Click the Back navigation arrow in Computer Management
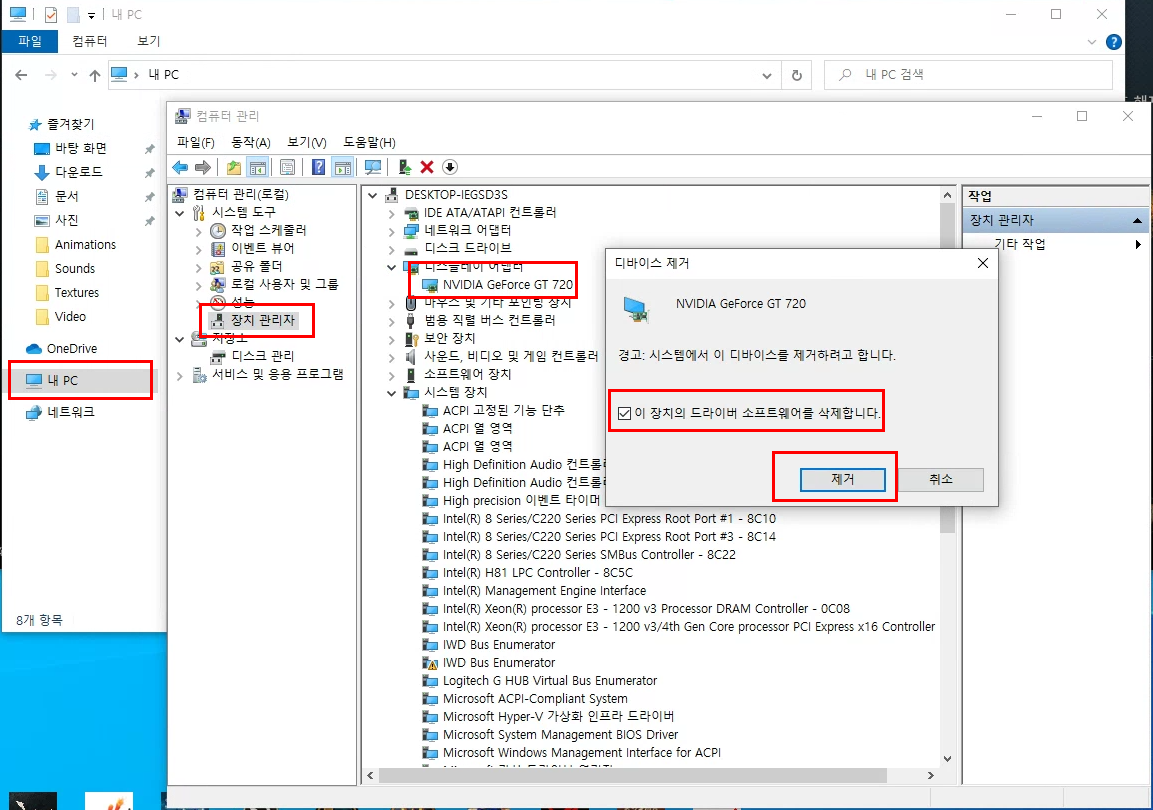Viewport: 1153px width, 810px height. pyautogui.click(x=180, y=166)
